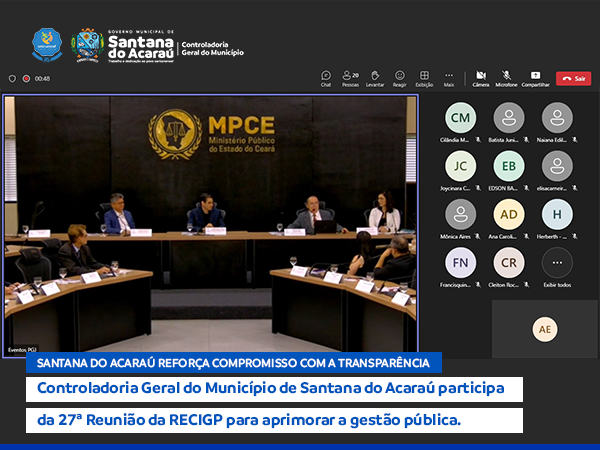The image size is (600, 450).
Task: Click the 27ª Reunião da RECIGP line
Action: [x=274, y=420]
